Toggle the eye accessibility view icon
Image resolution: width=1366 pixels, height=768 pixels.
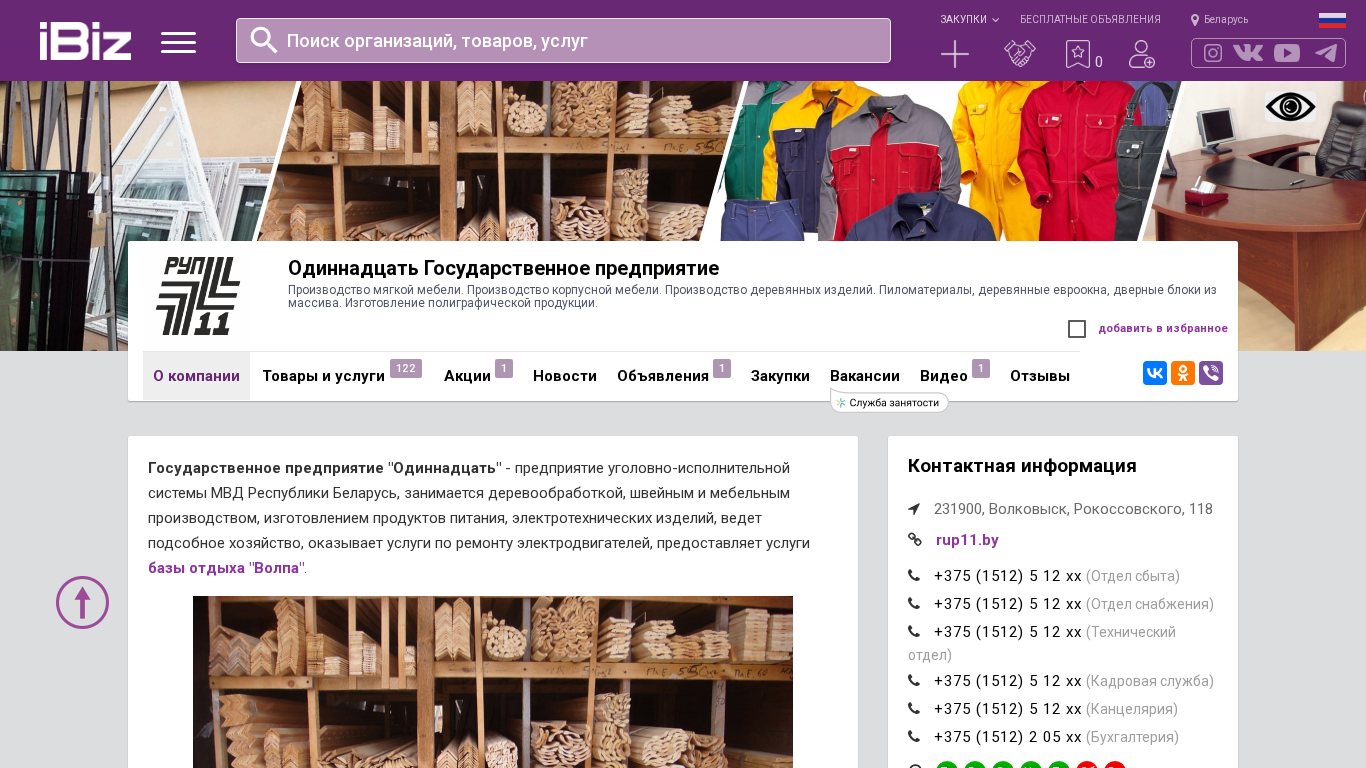click(x=1290, y=107)
